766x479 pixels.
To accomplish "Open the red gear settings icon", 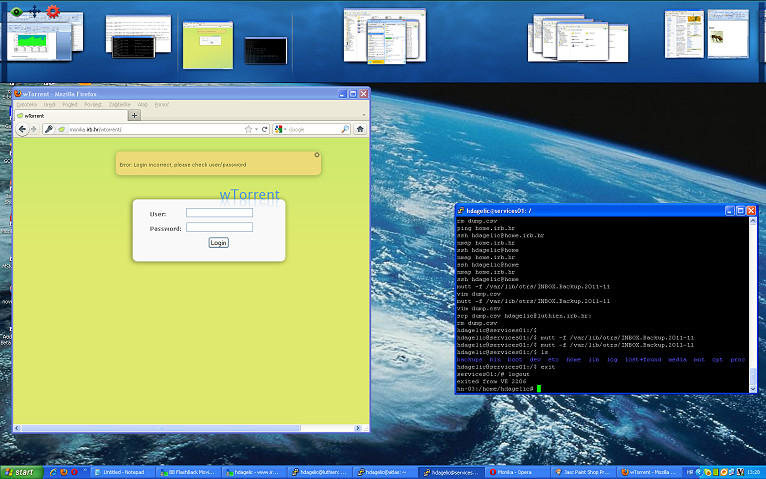I will click(x=53, y=11).
